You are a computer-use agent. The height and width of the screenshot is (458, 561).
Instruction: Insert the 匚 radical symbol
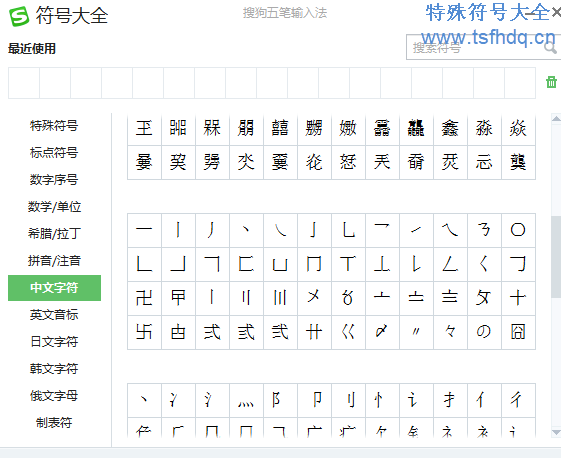246,264
